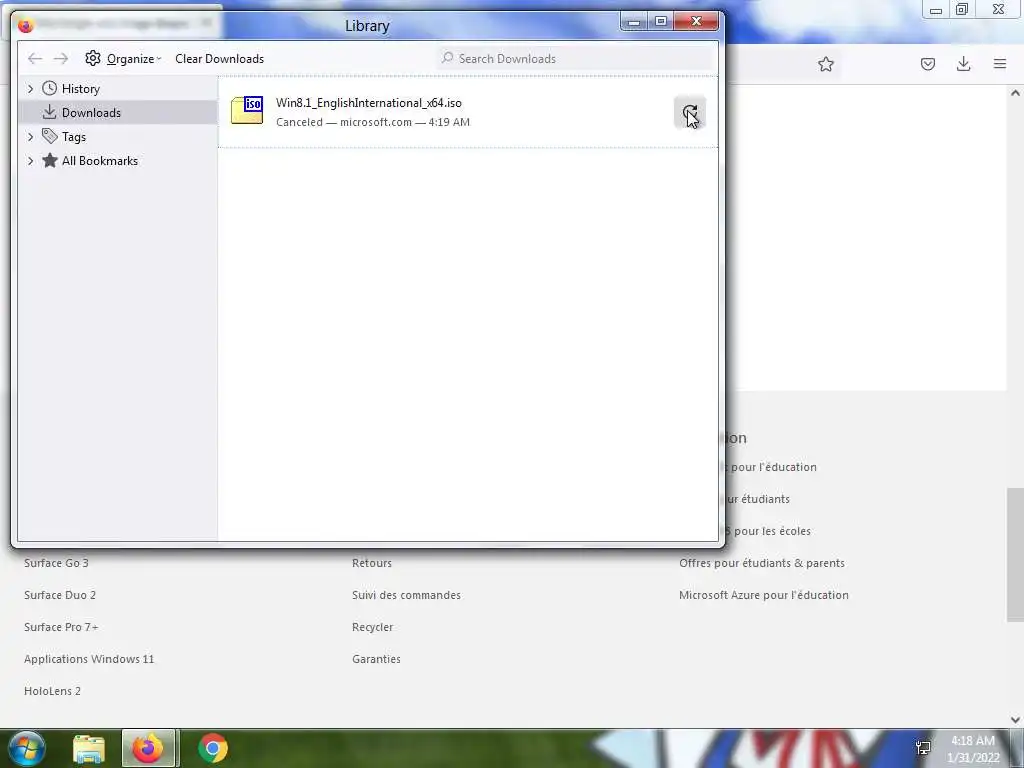Open Applications Windows 11 link

(x=89, y=659)
